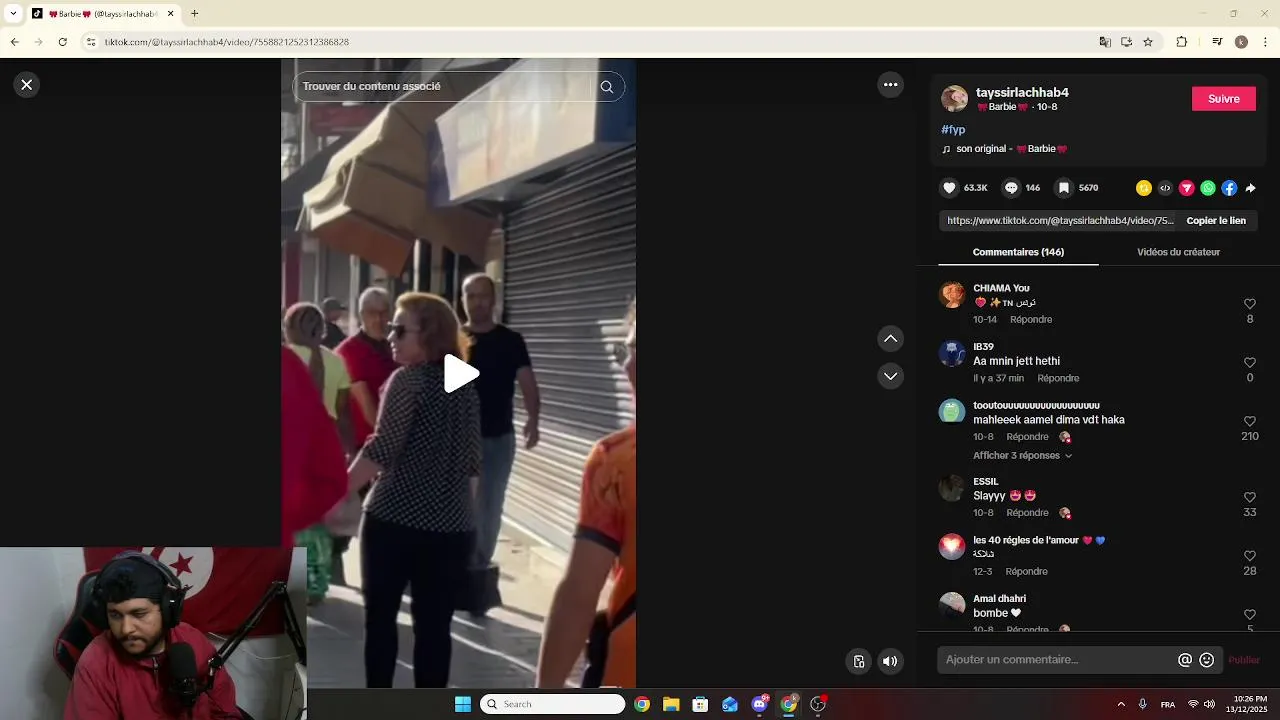Click the Windows taskbar Search box
Screen dimensions: 1280x720
tap(553, 704)
